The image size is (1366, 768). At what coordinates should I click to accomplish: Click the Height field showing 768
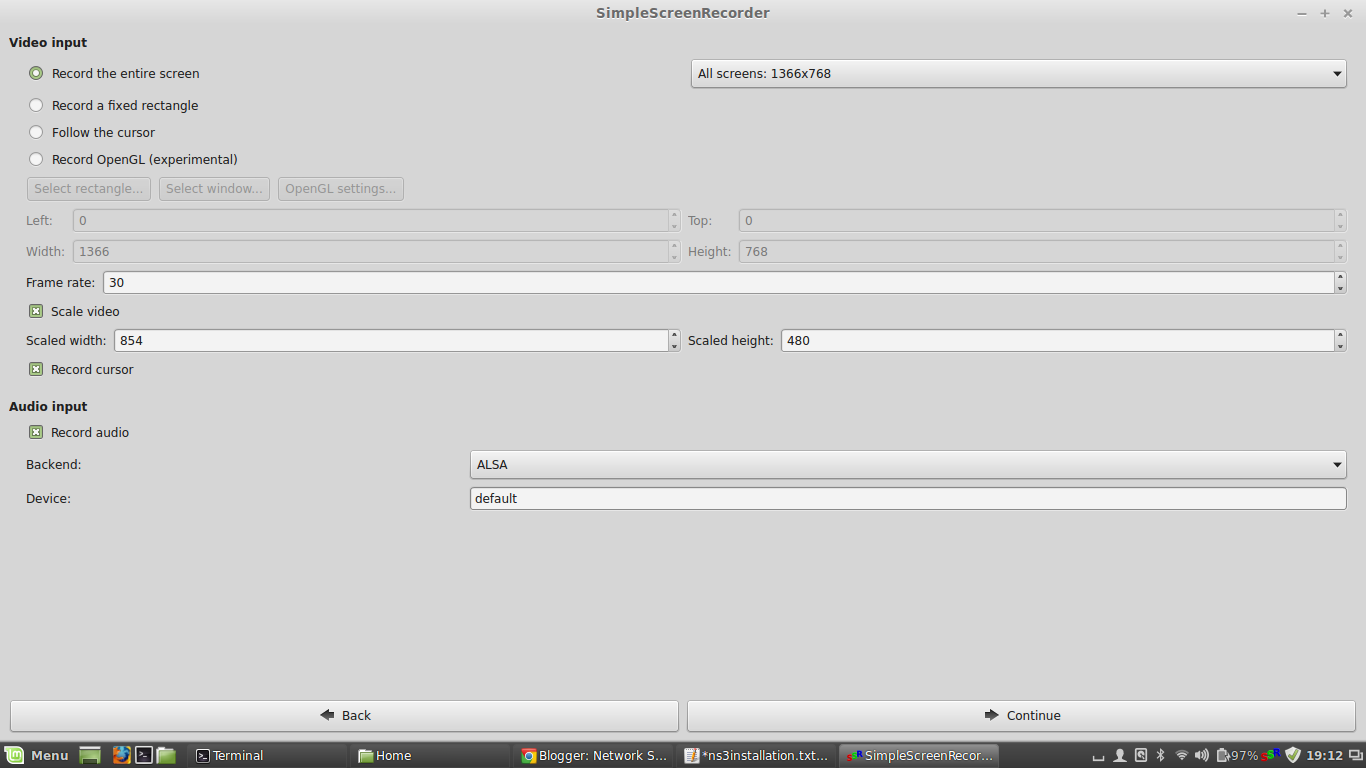pyautogui.click(x=1036, y=252)
